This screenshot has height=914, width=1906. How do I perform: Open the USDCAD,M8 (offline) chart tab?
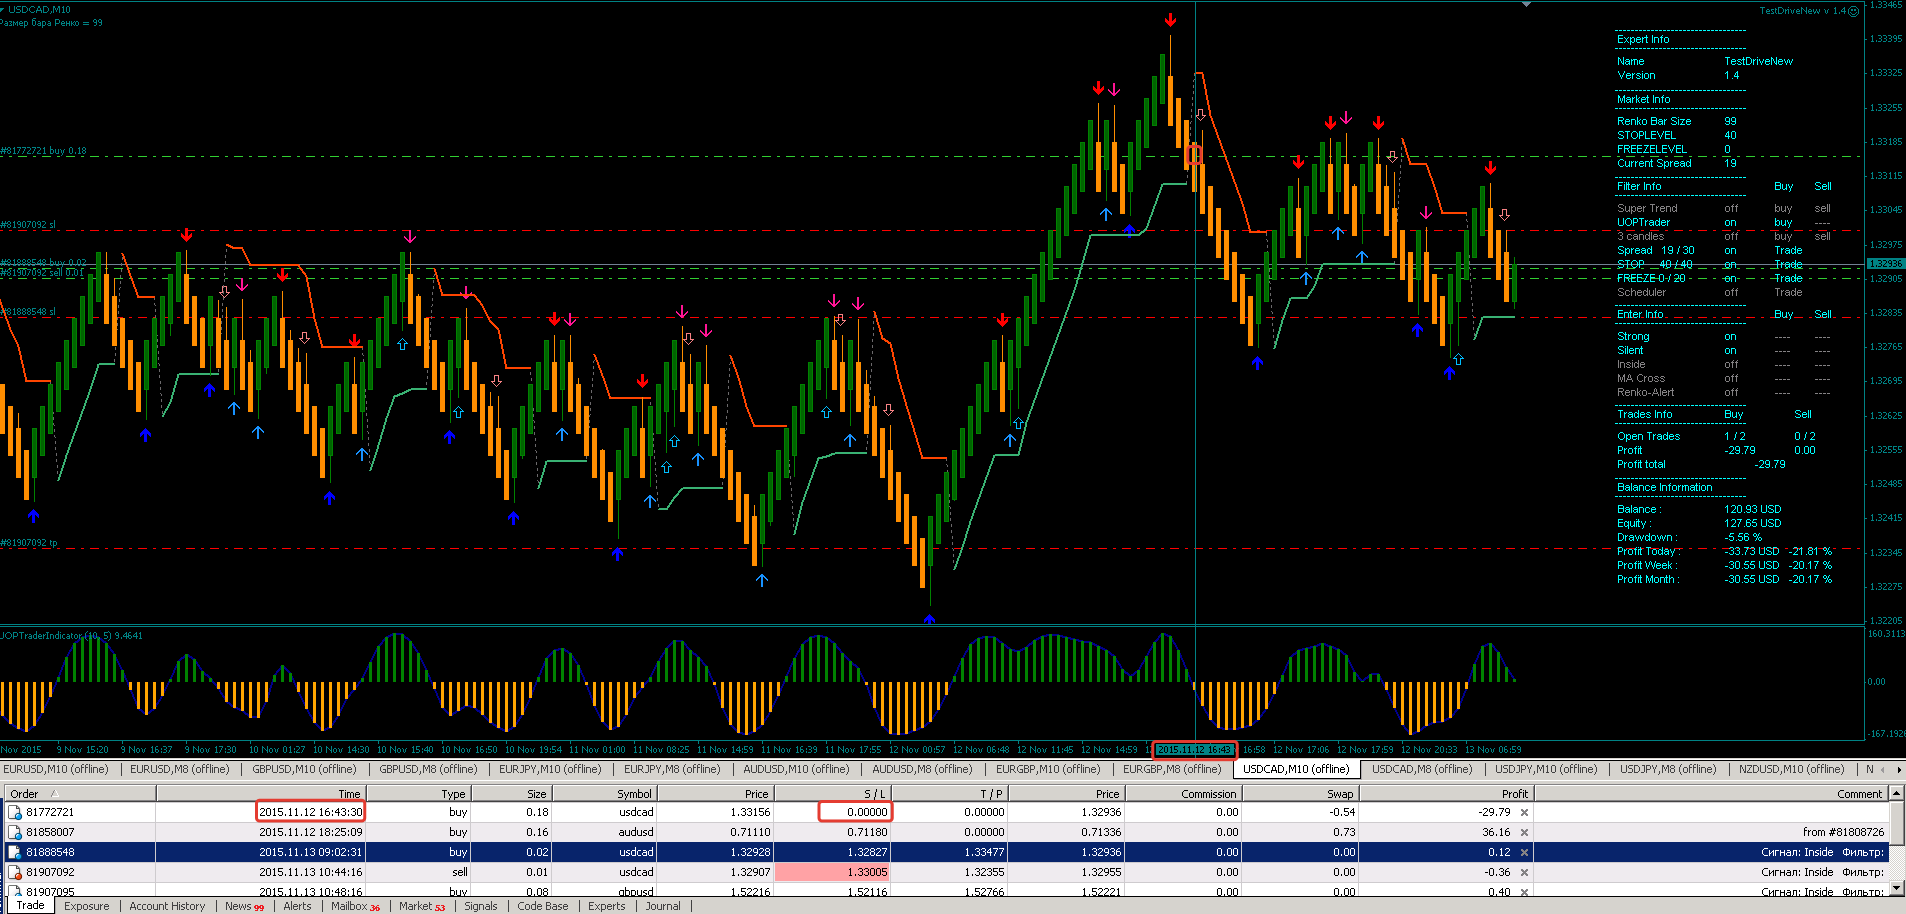(x=1422, y=769)
